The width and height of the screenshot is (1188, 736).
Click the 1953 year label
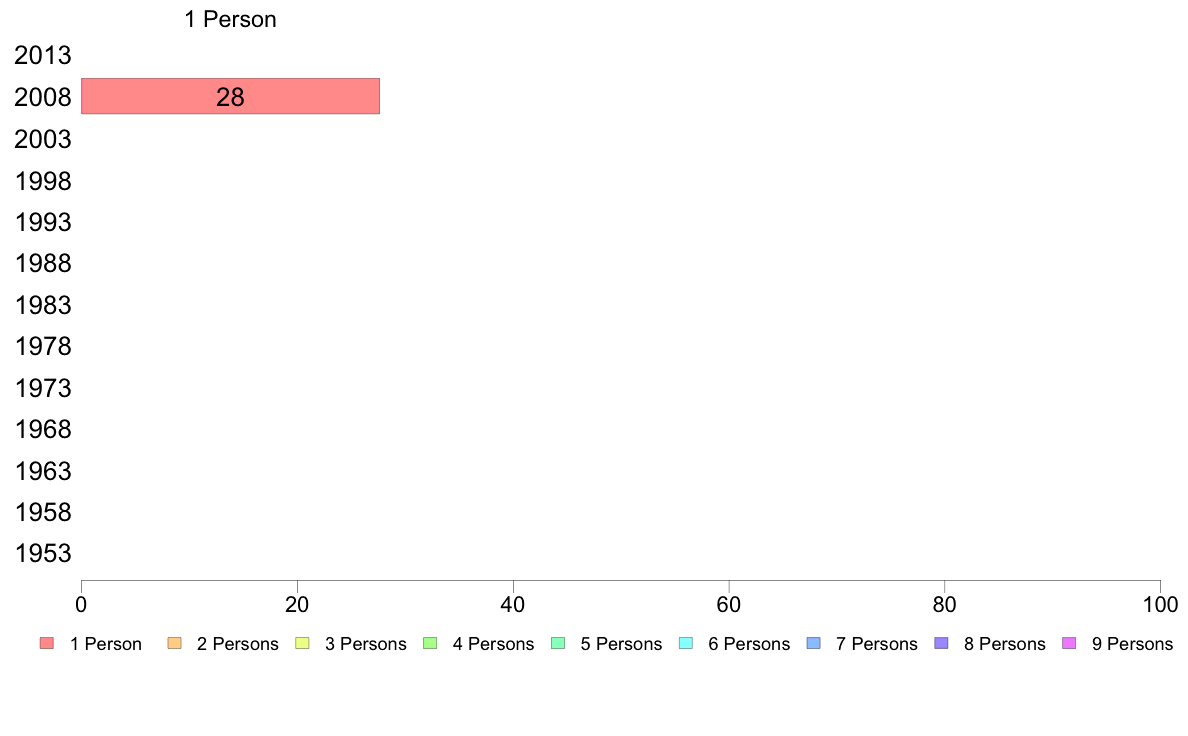pos(42,553)
